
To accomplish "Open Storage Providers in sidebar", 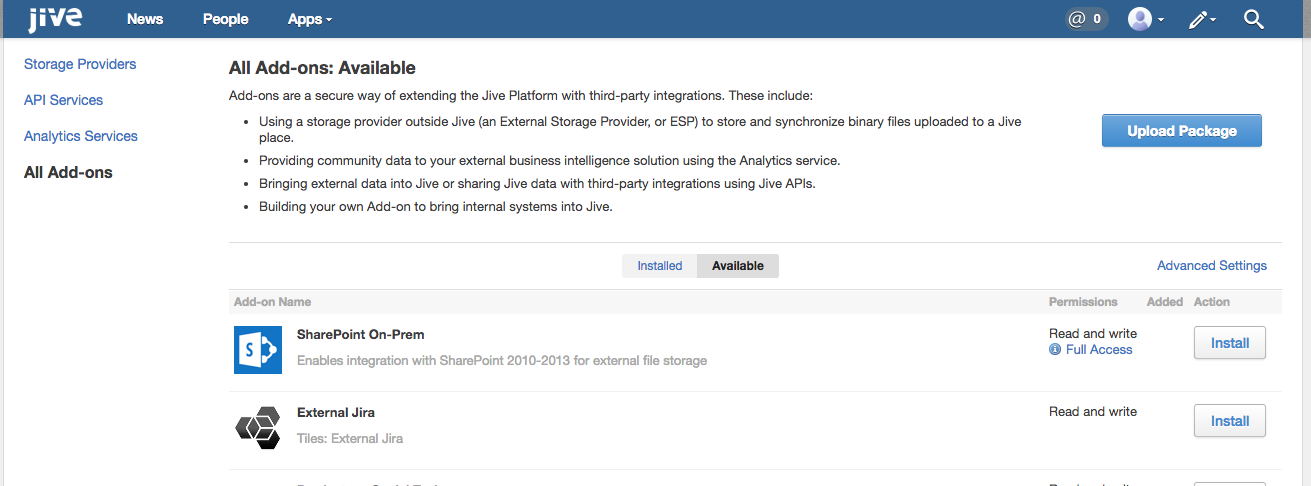I will click(80, 64).
